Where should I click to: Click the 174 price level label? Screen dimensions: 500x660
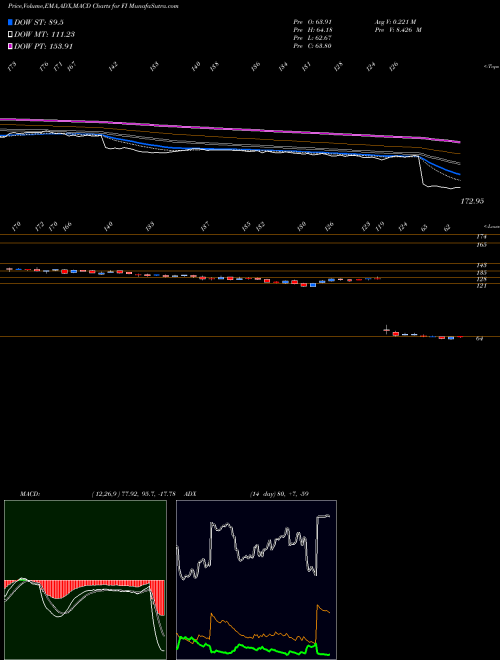point(481,237)
